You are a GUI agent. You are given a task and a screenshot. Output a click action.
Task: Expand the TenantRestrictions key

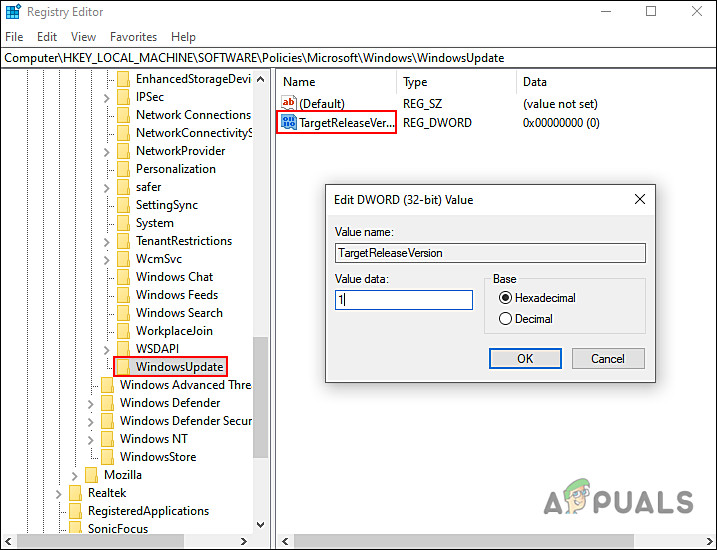click(x=107, y=241)
